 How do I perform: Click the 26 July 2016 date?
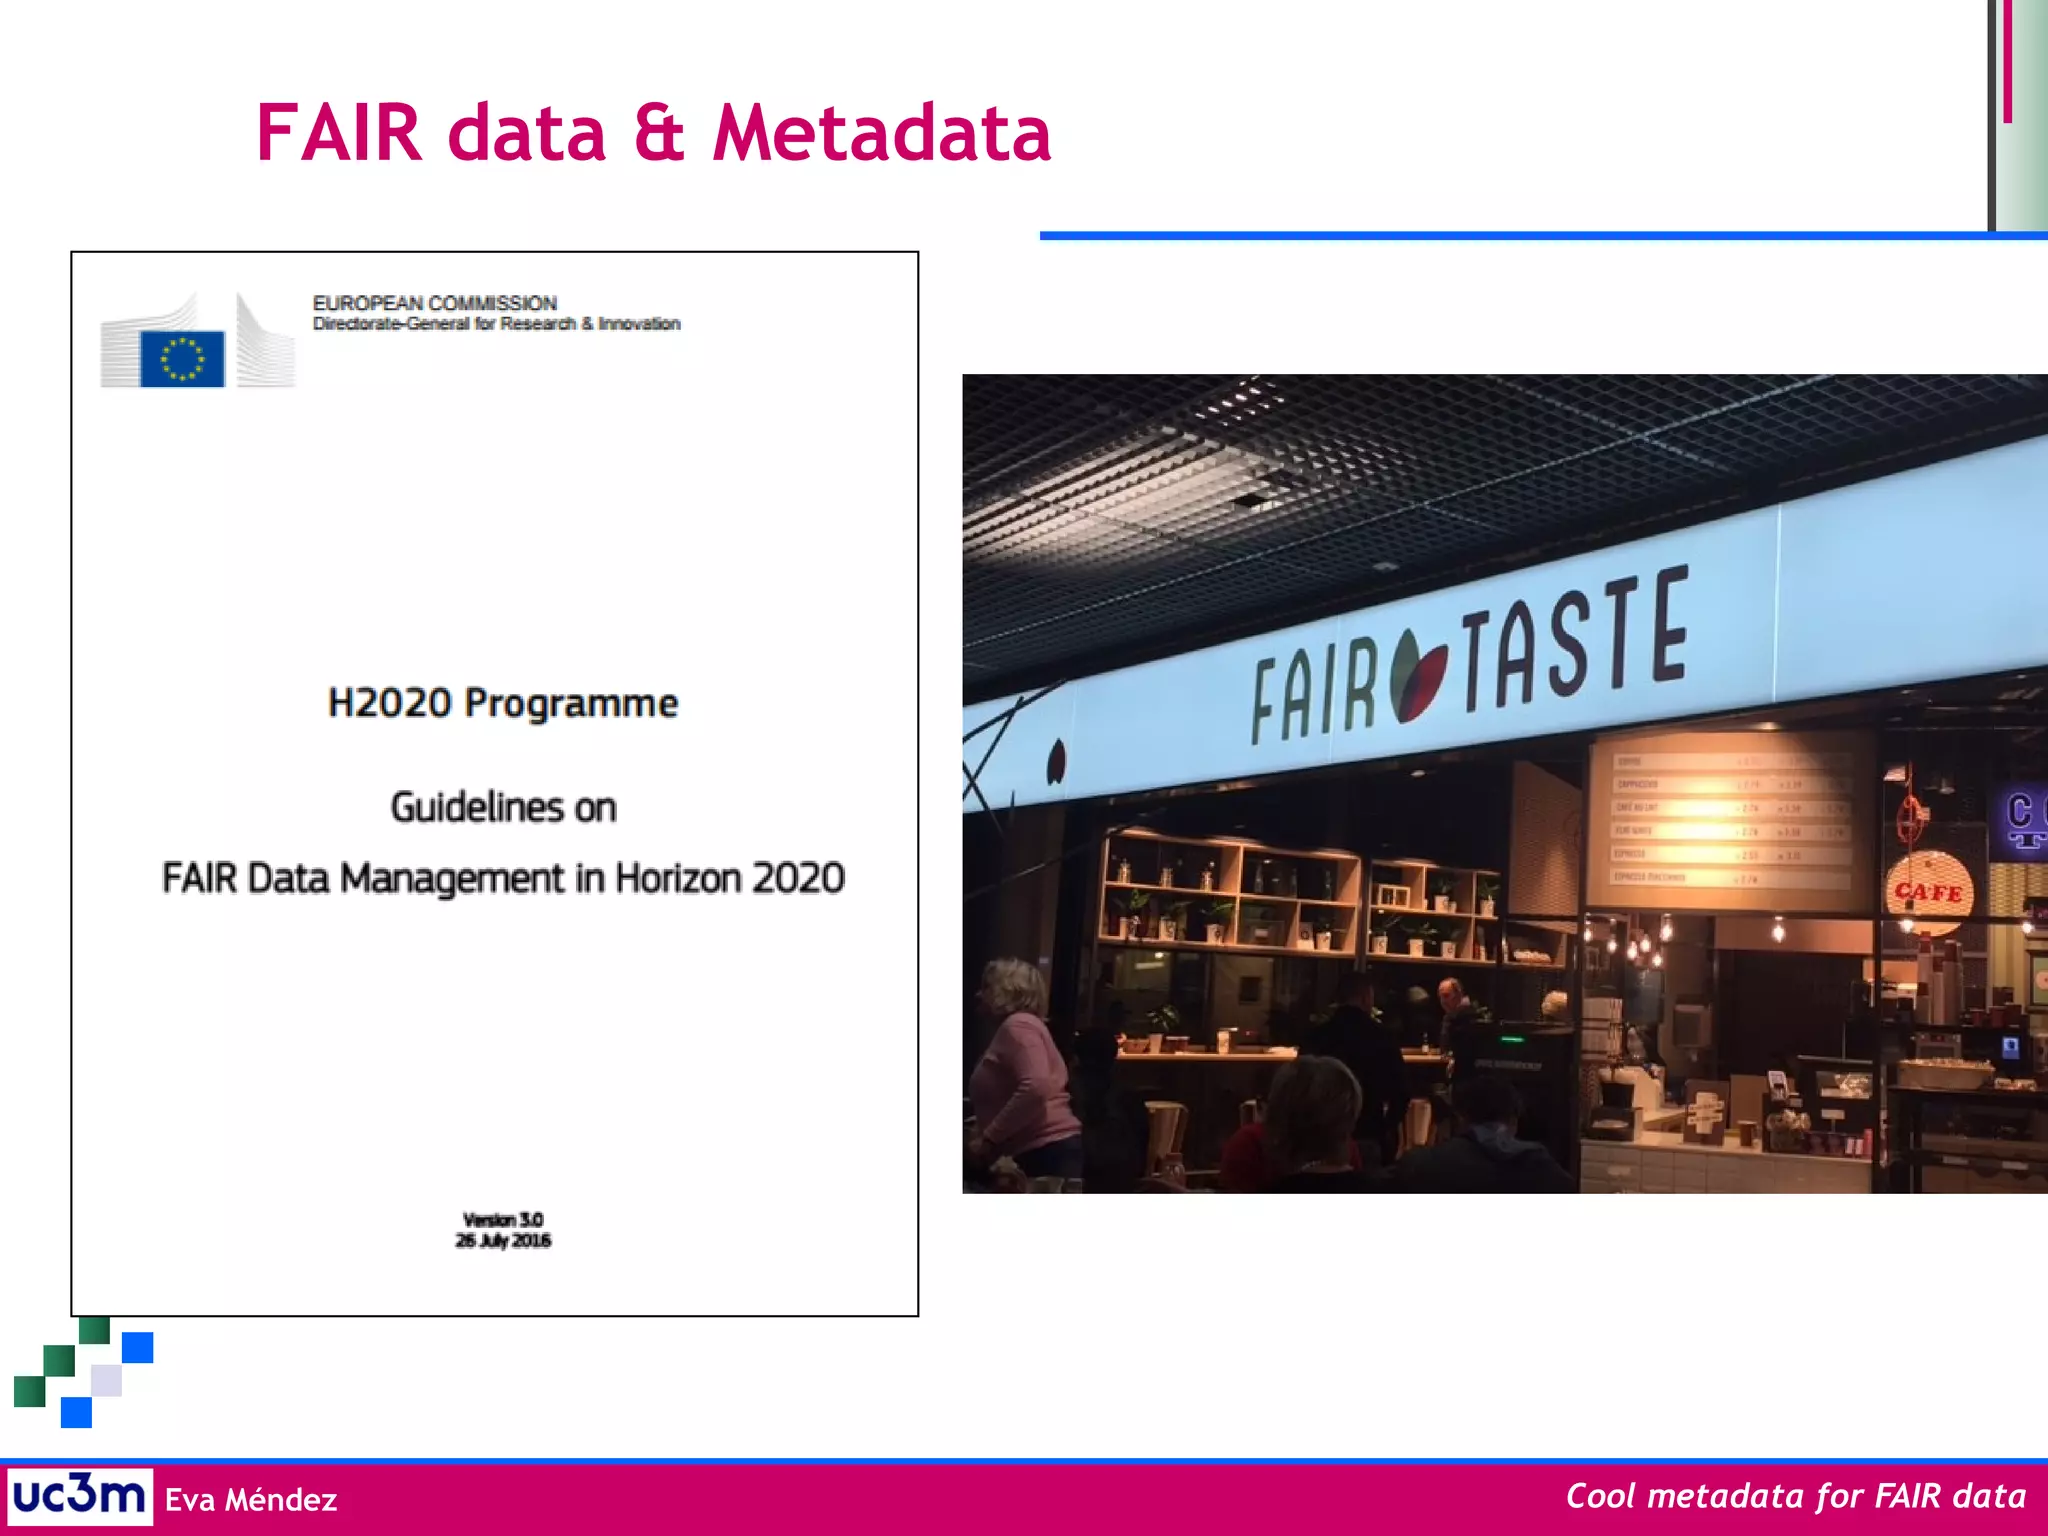pos(503,1240)
